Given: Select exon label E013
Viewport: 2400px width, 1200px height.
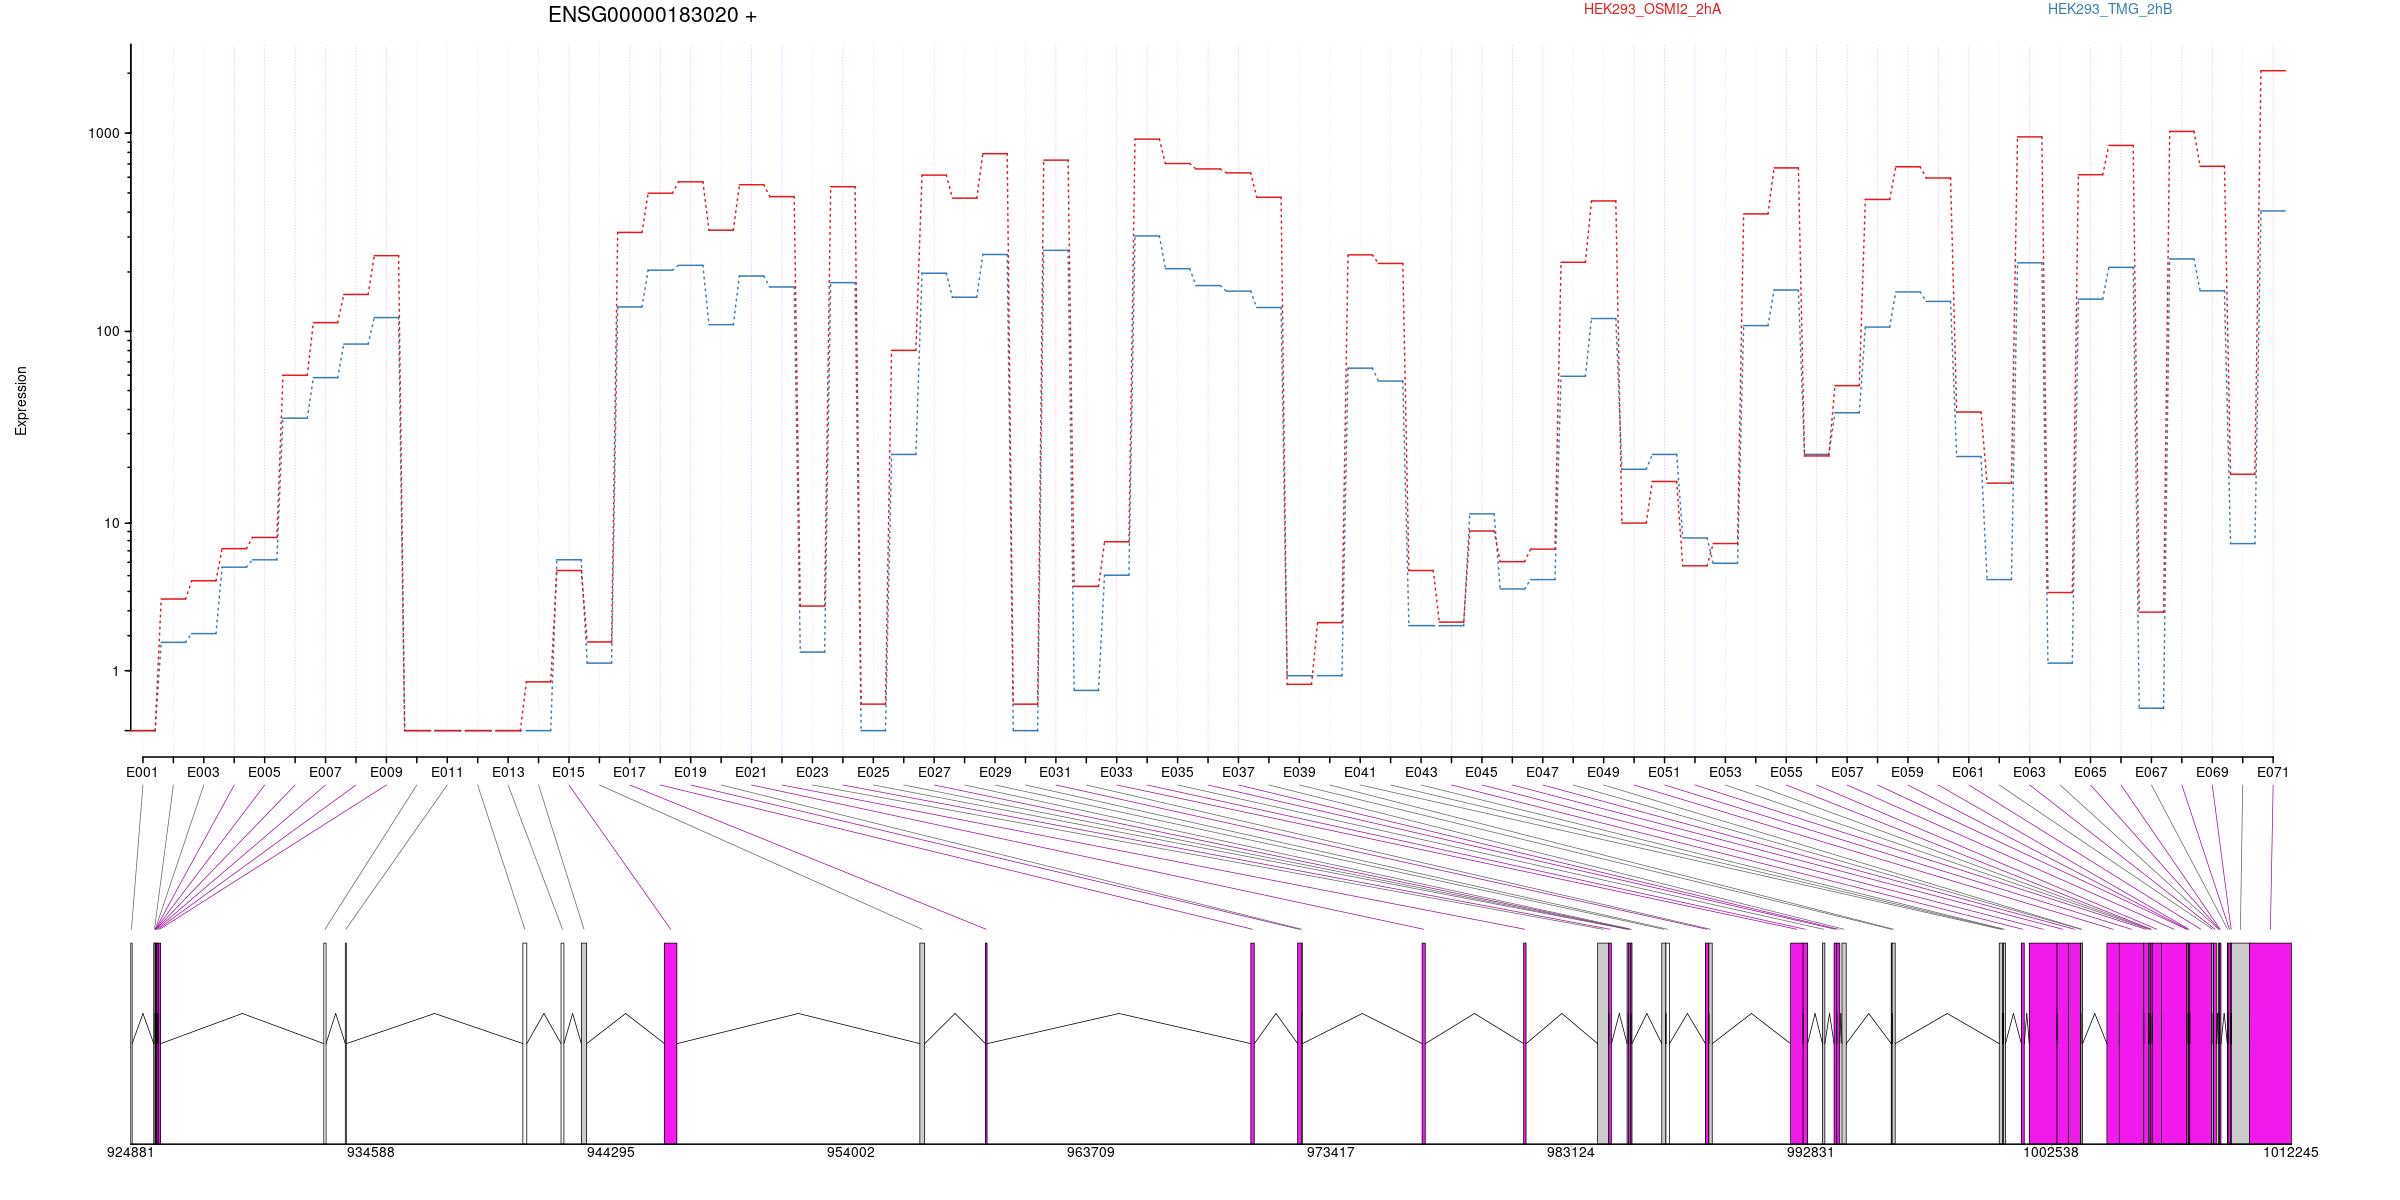Looking at the screenshot, I should [508, 772].
